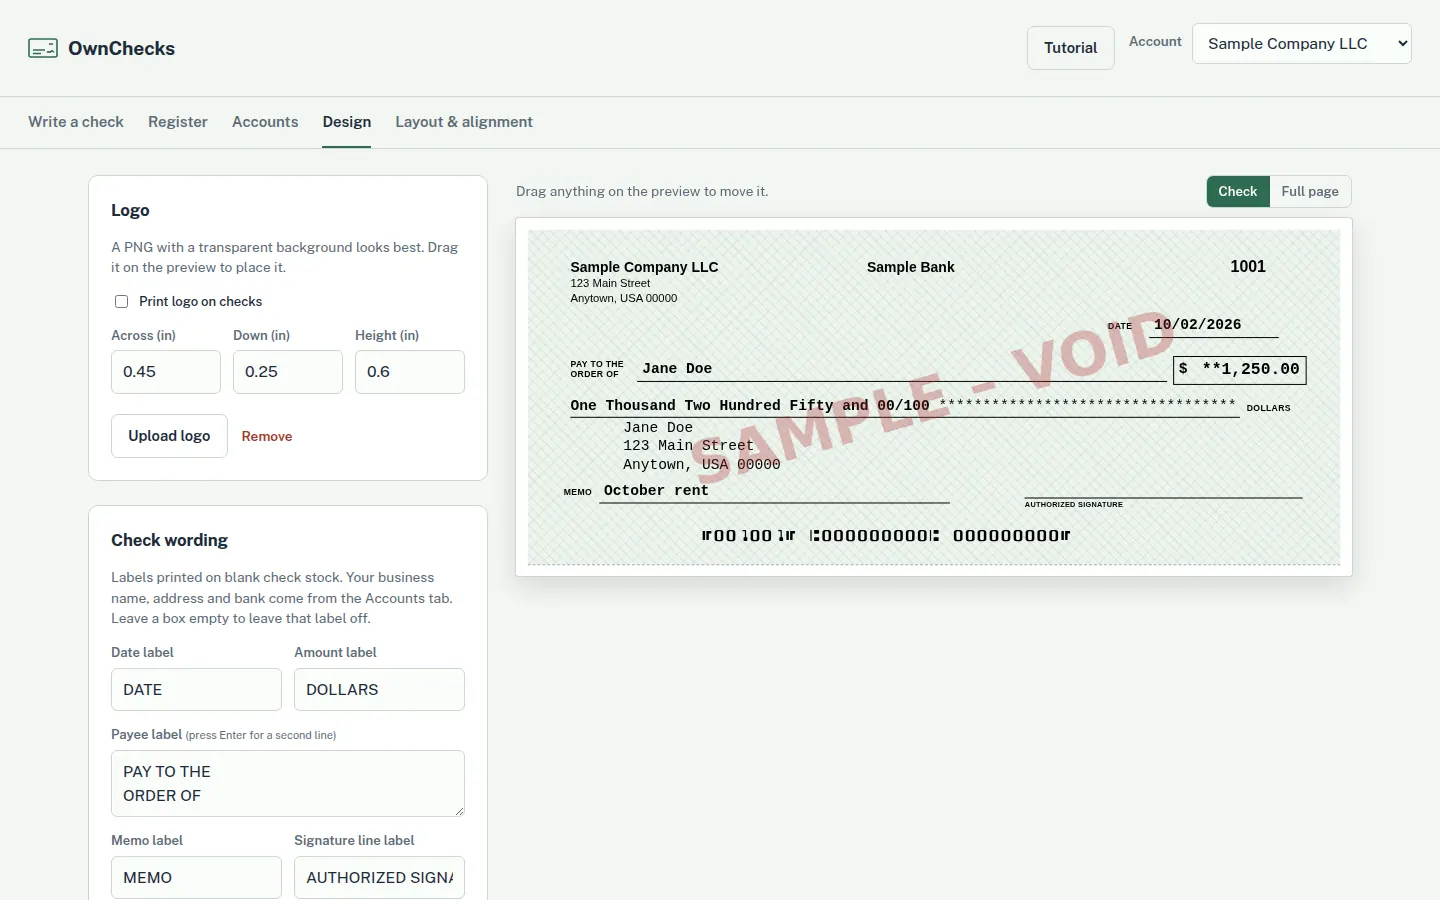Click the payee address block on check
Viewport: 1440px width, 900px height.
click(x=701, y=446)
